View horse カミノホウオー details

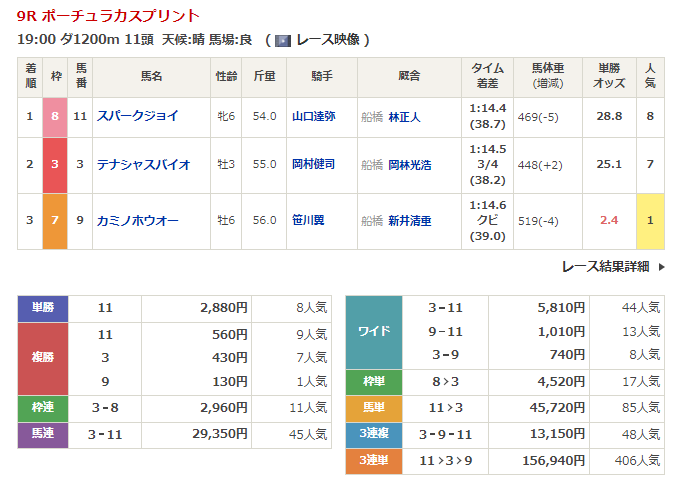click(x=138, y=219)
